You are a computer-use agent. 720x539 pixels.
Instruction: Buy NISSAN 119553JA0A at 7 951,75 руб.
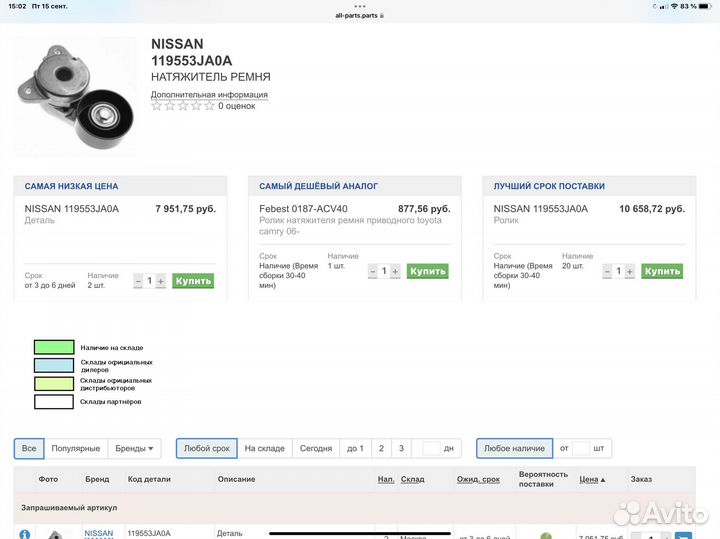pyautogui.click(x=193, y=281)
